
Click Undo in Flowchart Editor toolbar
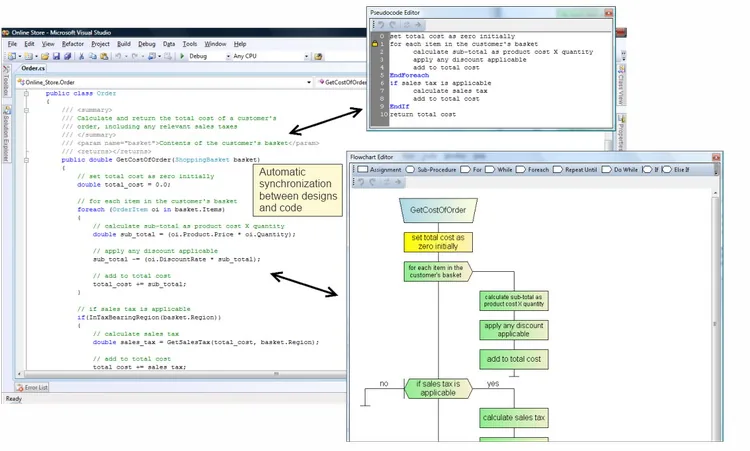(361, 182)
